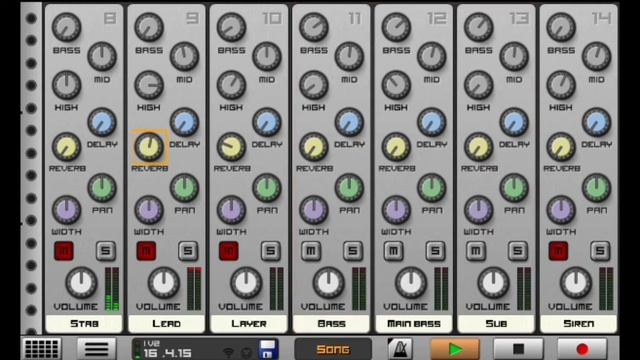Viewport: 640px width, 360px height.
Task: Click the Delay knob on Sub channel
Action: (514, 122)
